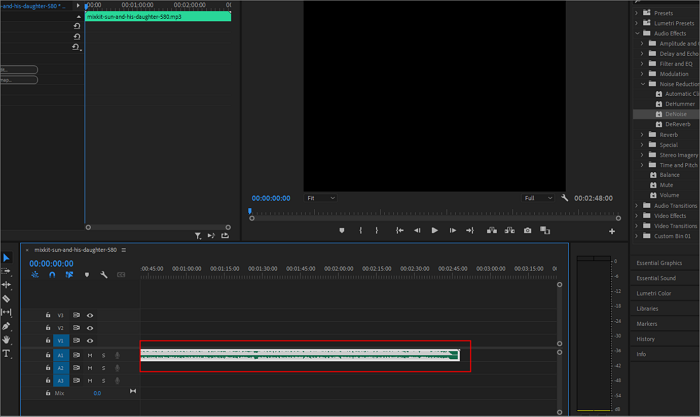Select the Pen tool

coord(6,326)
